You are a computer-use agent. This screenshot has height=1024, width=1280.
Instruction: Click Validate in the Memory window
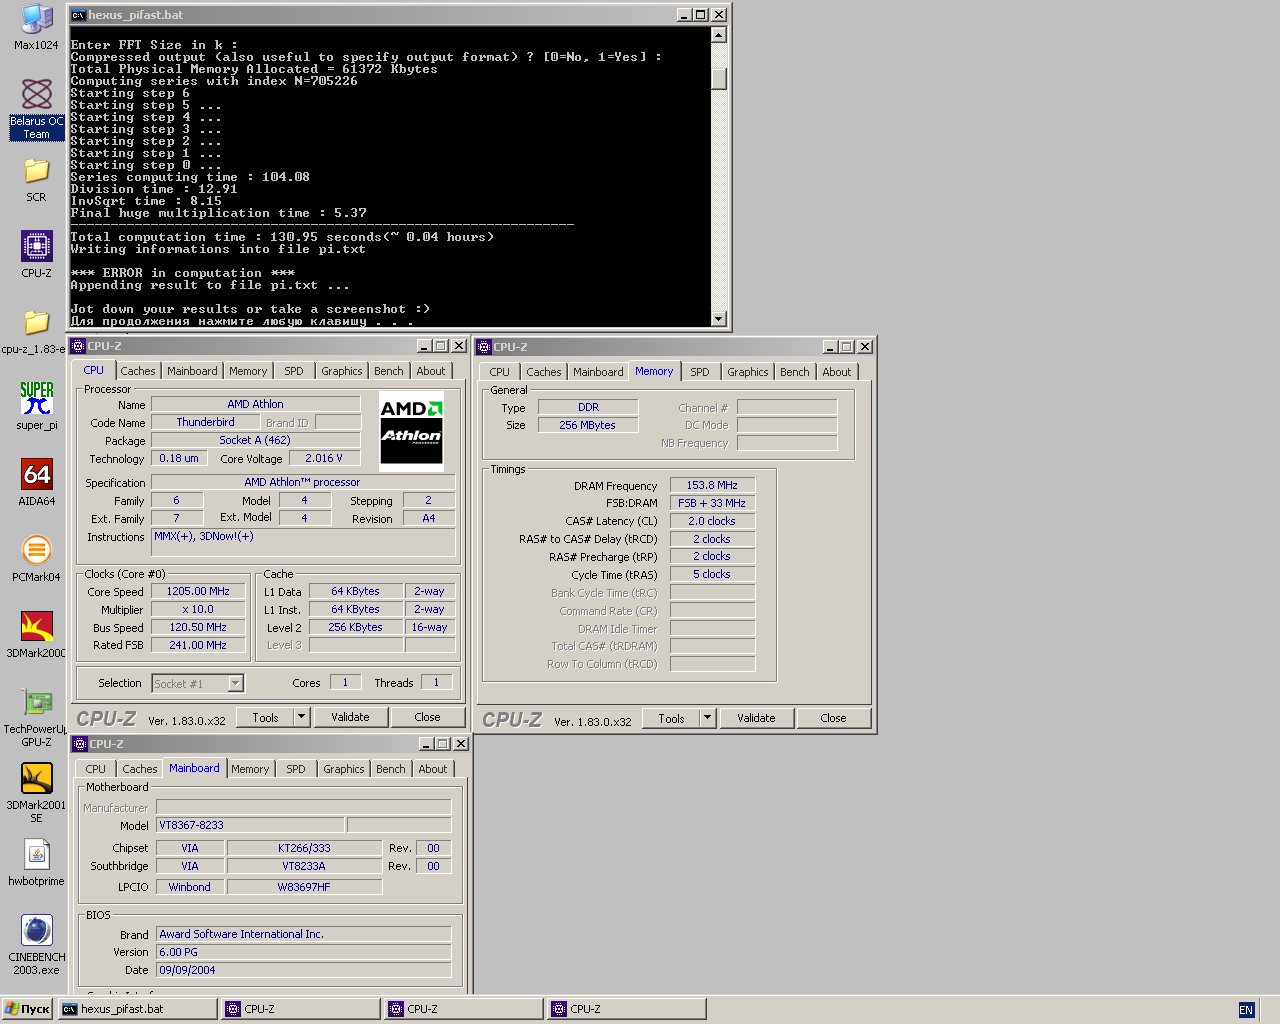point(756,718)
